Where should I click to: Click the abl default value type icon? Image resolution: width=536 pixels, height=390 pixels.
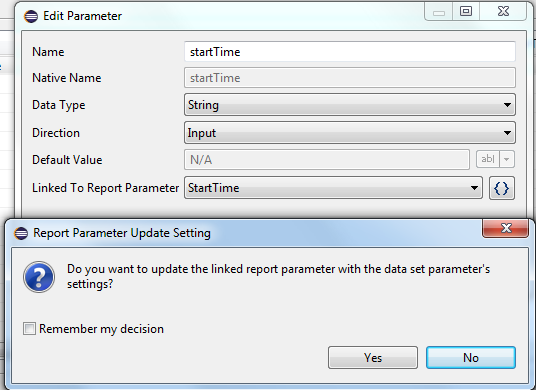[x=488, y=159]
